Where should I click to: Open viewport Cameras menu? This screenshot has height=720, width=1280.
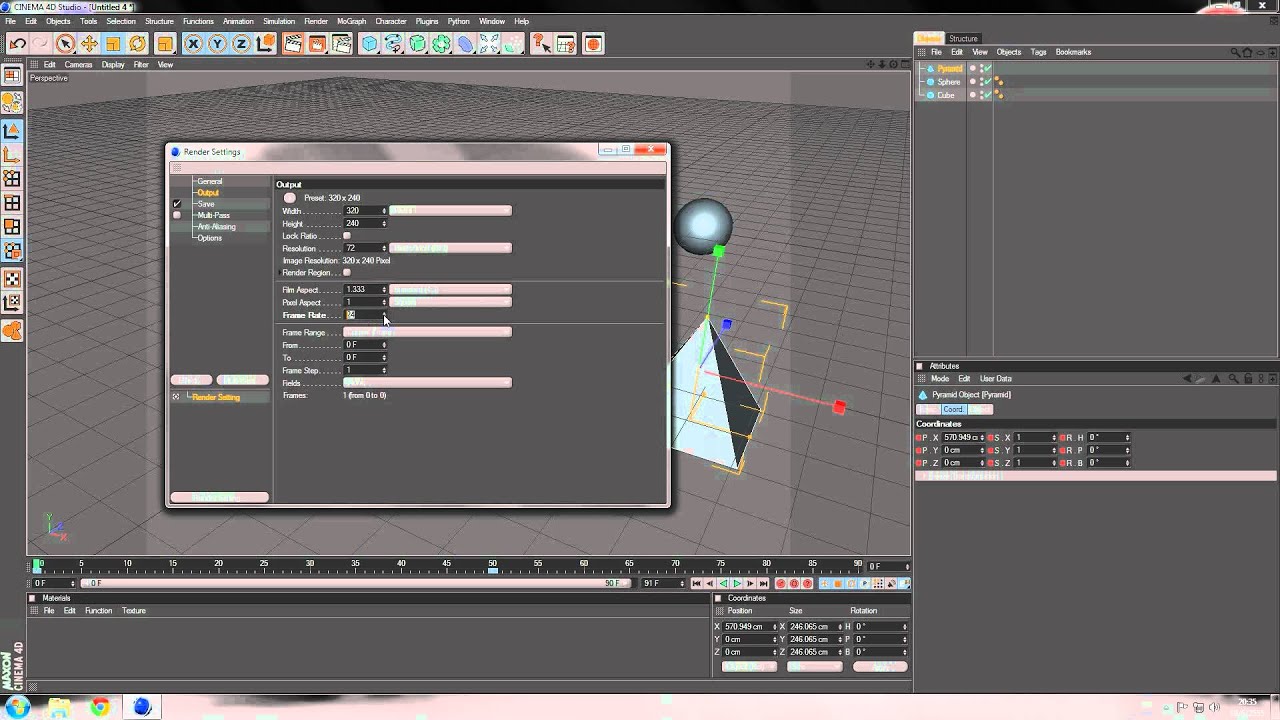[x=78, y=65]
